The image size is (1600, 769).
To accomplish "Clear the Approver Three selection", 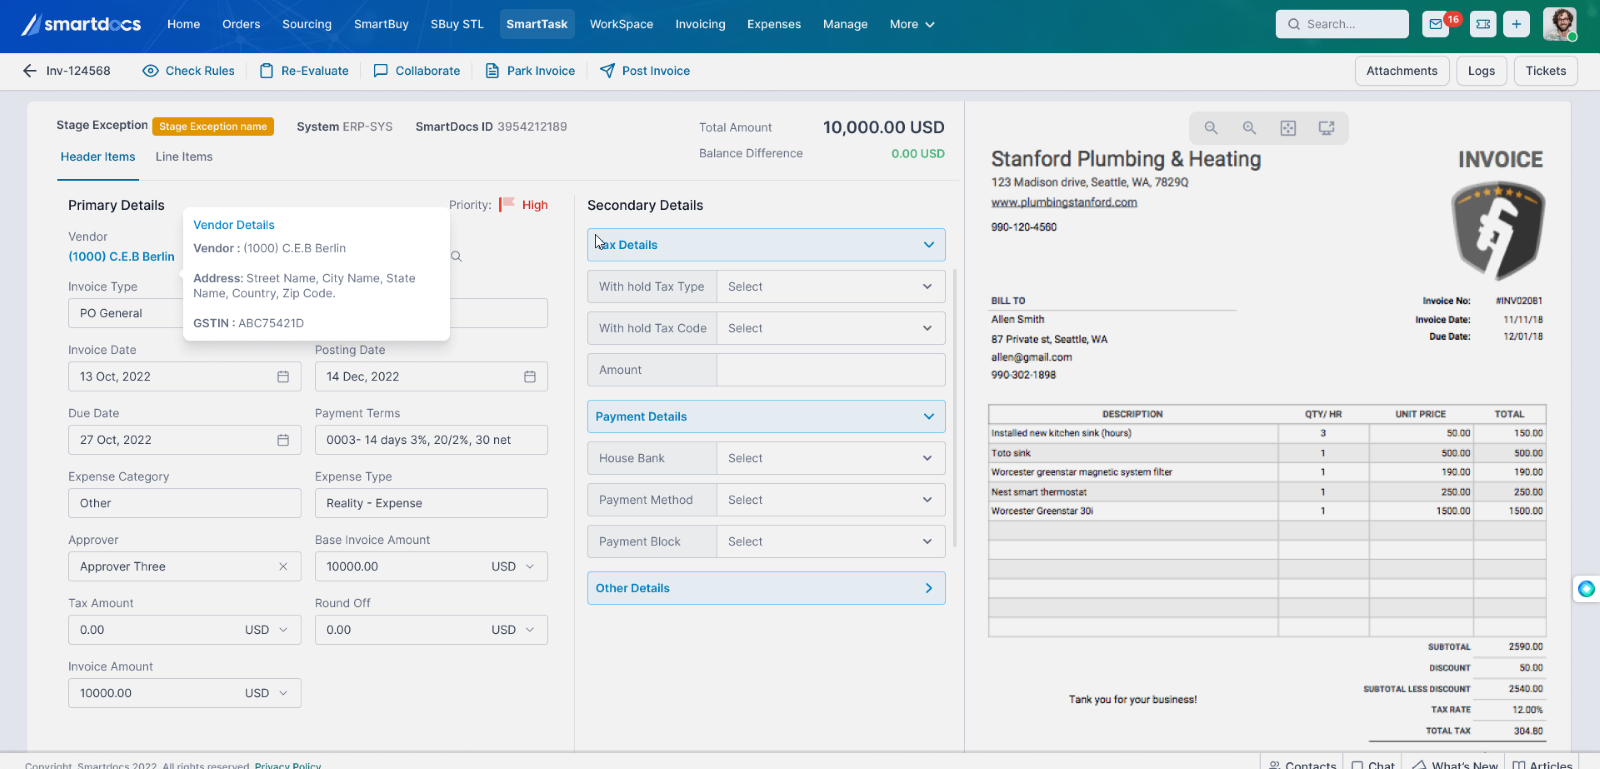I will 283,567.
